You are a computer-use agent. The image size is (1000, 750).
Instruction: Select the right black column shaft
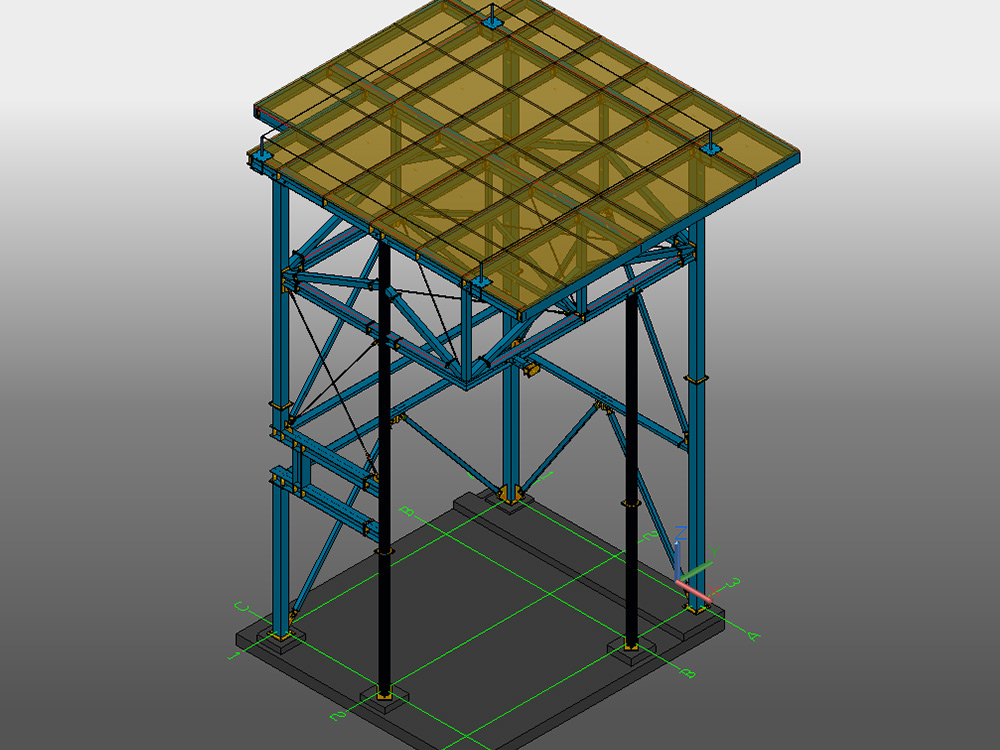click(x=631, y=469)
